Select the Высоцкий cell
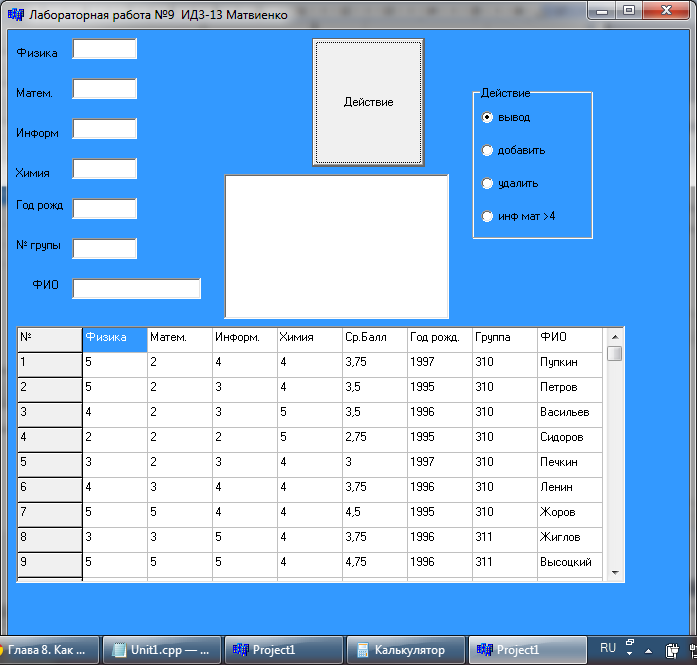Screen dimensions: 697x665 [569, 565]
